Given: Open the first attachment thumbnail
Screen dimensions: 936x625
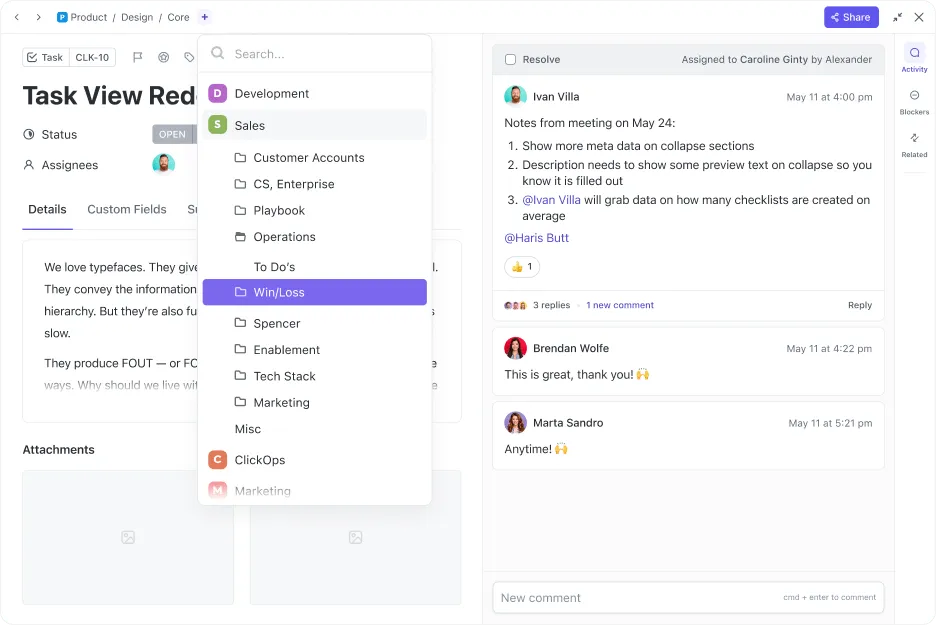Looking at the screenshot, I should click(128, 537).
